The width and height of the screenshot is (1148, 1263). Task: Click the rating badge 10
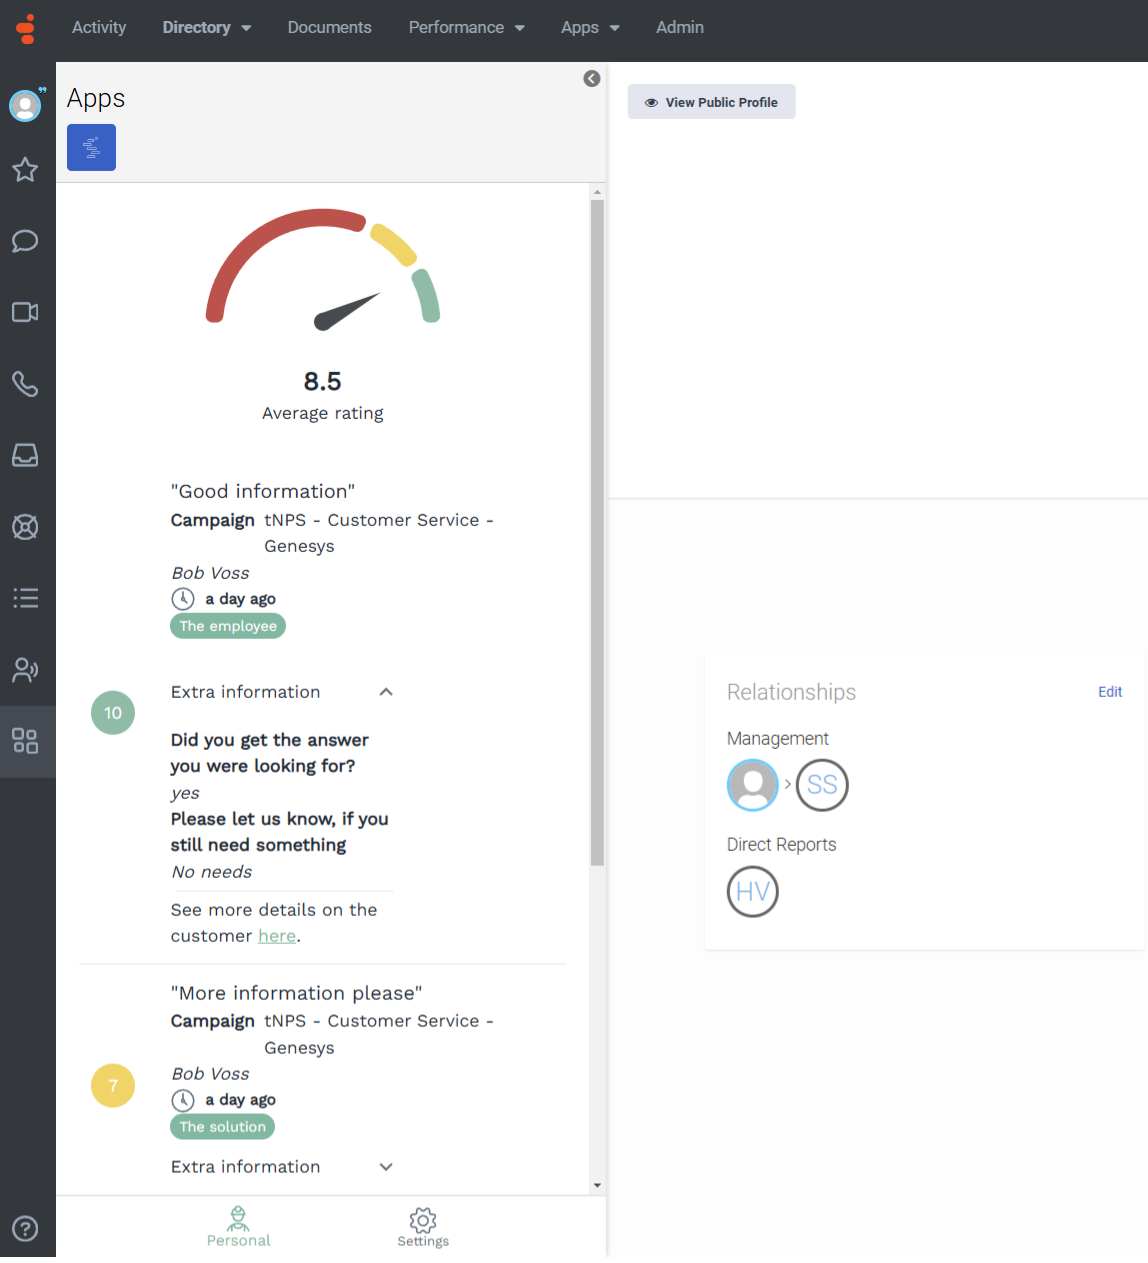(113, 713)
